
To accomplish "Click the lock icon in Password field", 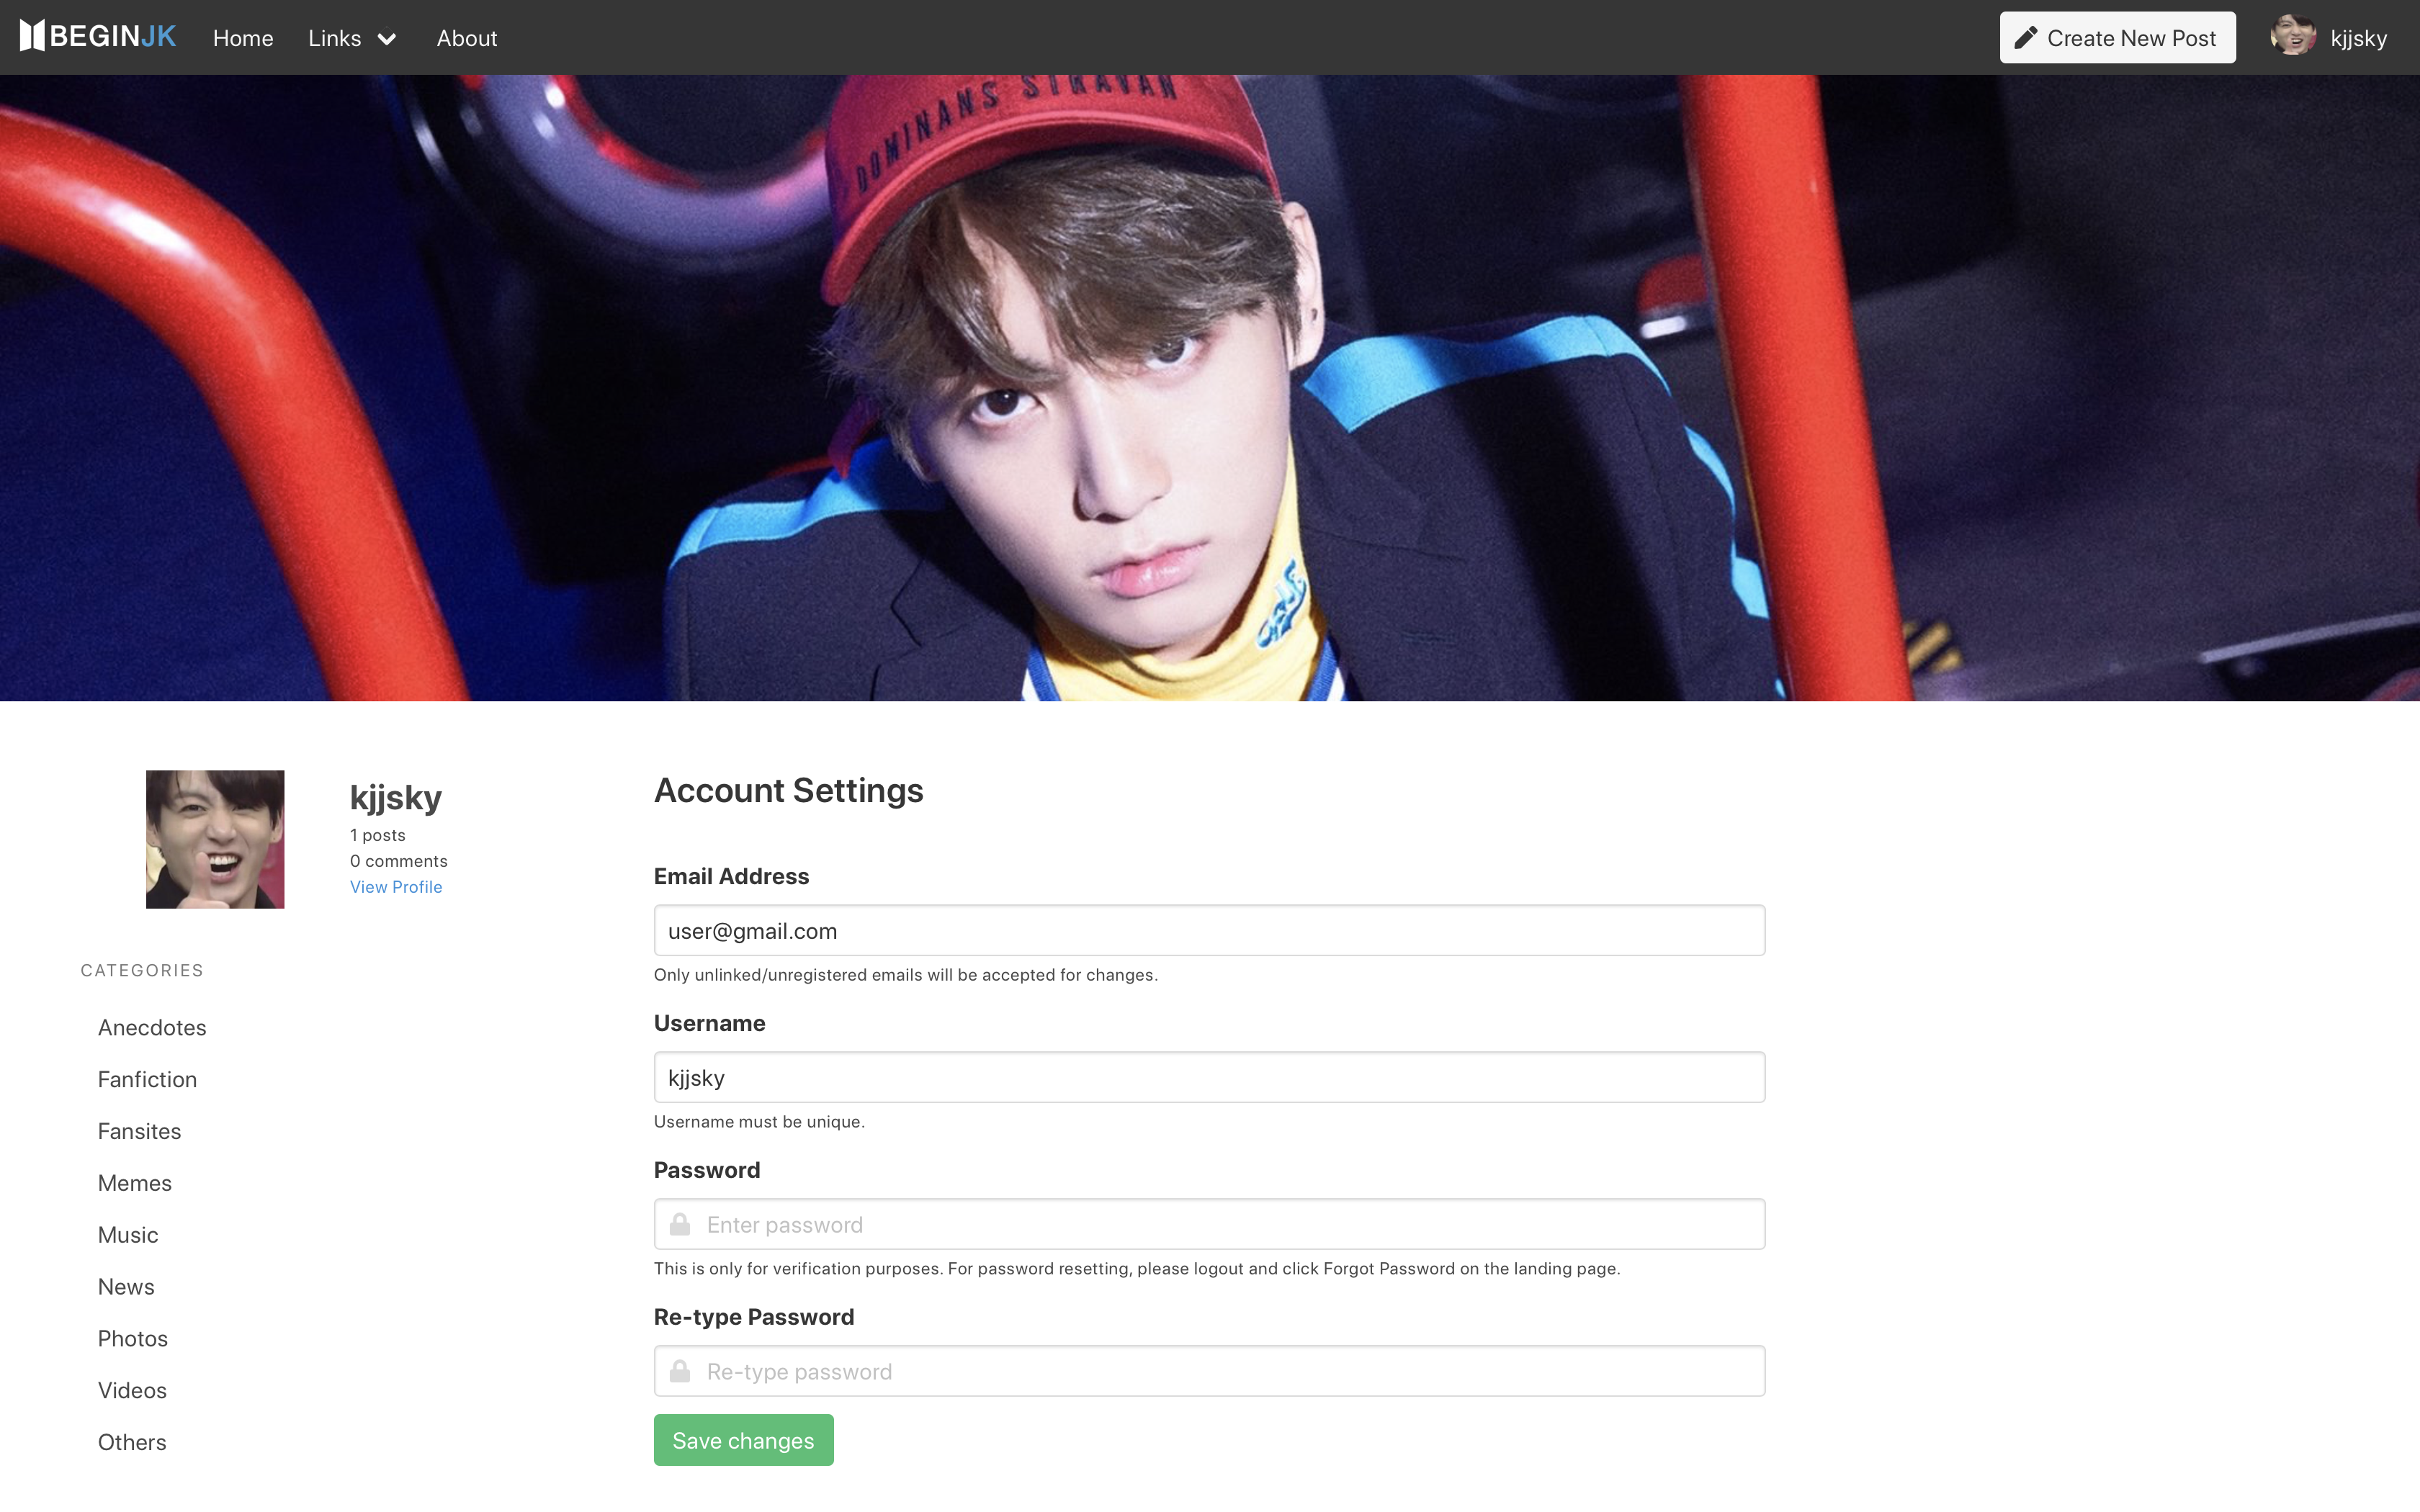I will point(680,1224).
